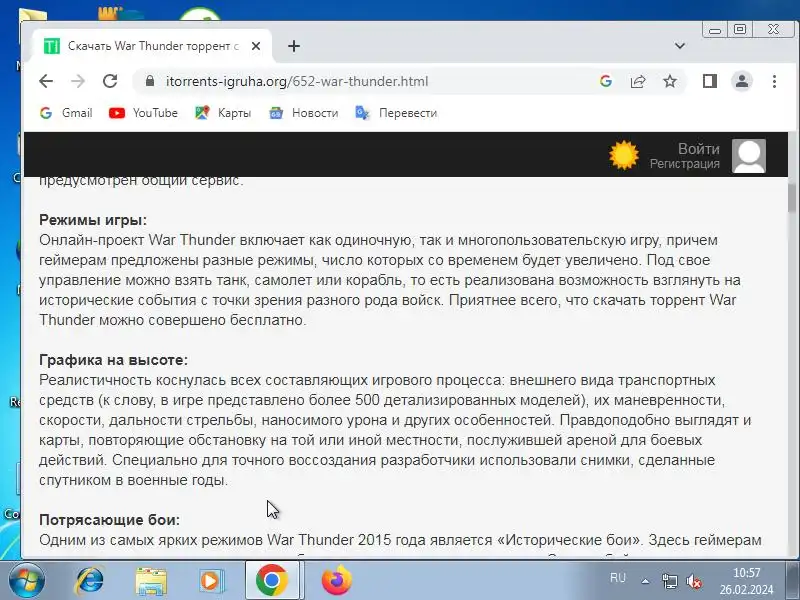Open the Chrome three-dot menu
Viewport: 800px width, 600px height.
pyautogui.click(x=774, y=81)
